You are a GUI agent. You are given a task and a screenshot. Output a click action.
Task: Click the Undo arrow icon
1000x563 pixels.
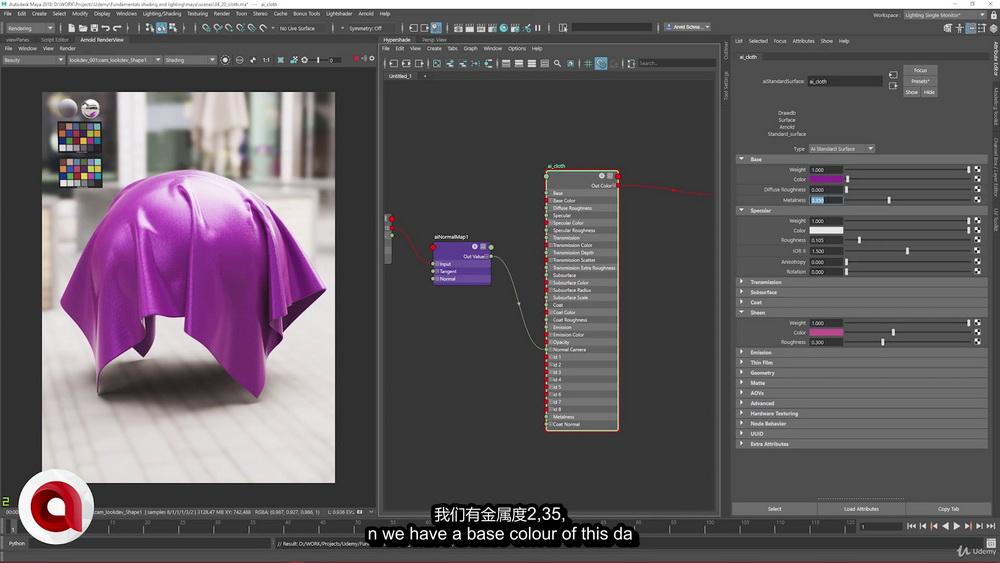click(106, 28)
